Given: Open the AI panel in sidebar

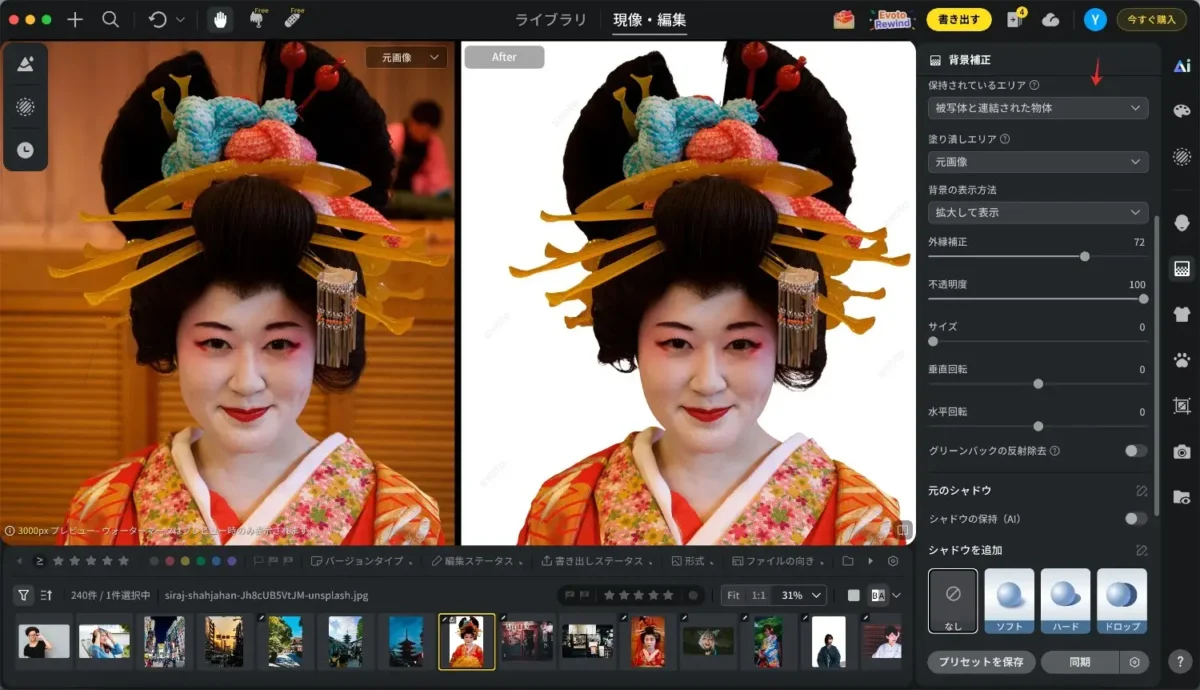Looking at the screenshot, I should pos(1181,66).
